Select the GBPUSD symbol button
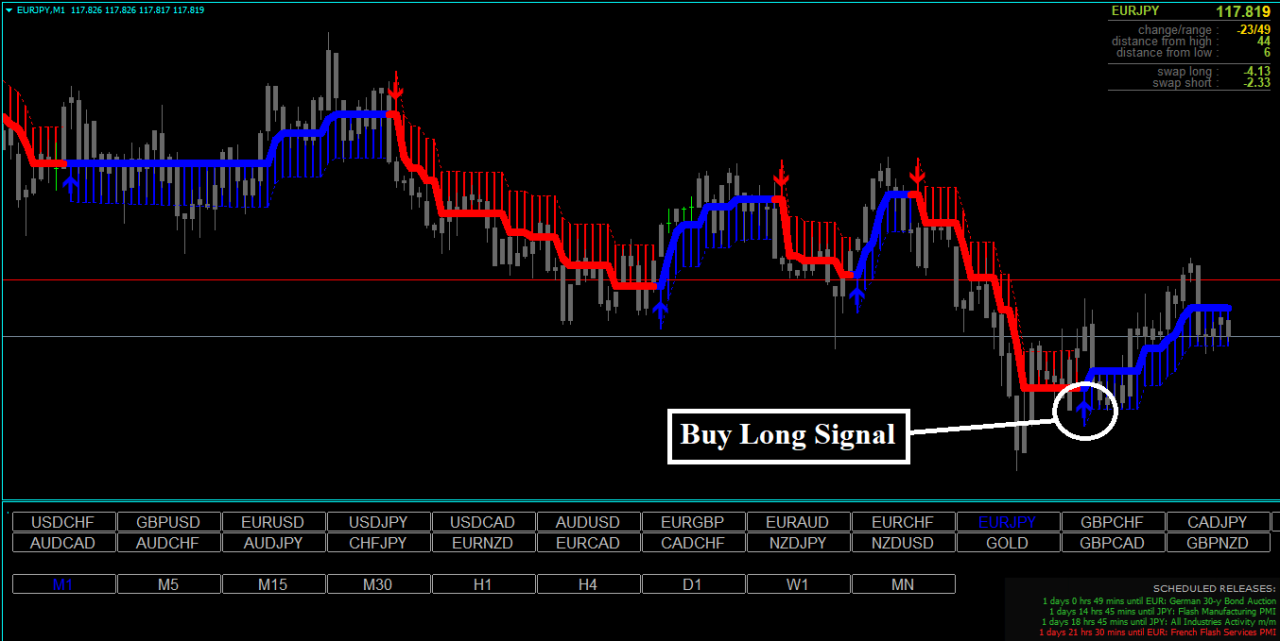The image size is (1280, 641). 169,522
